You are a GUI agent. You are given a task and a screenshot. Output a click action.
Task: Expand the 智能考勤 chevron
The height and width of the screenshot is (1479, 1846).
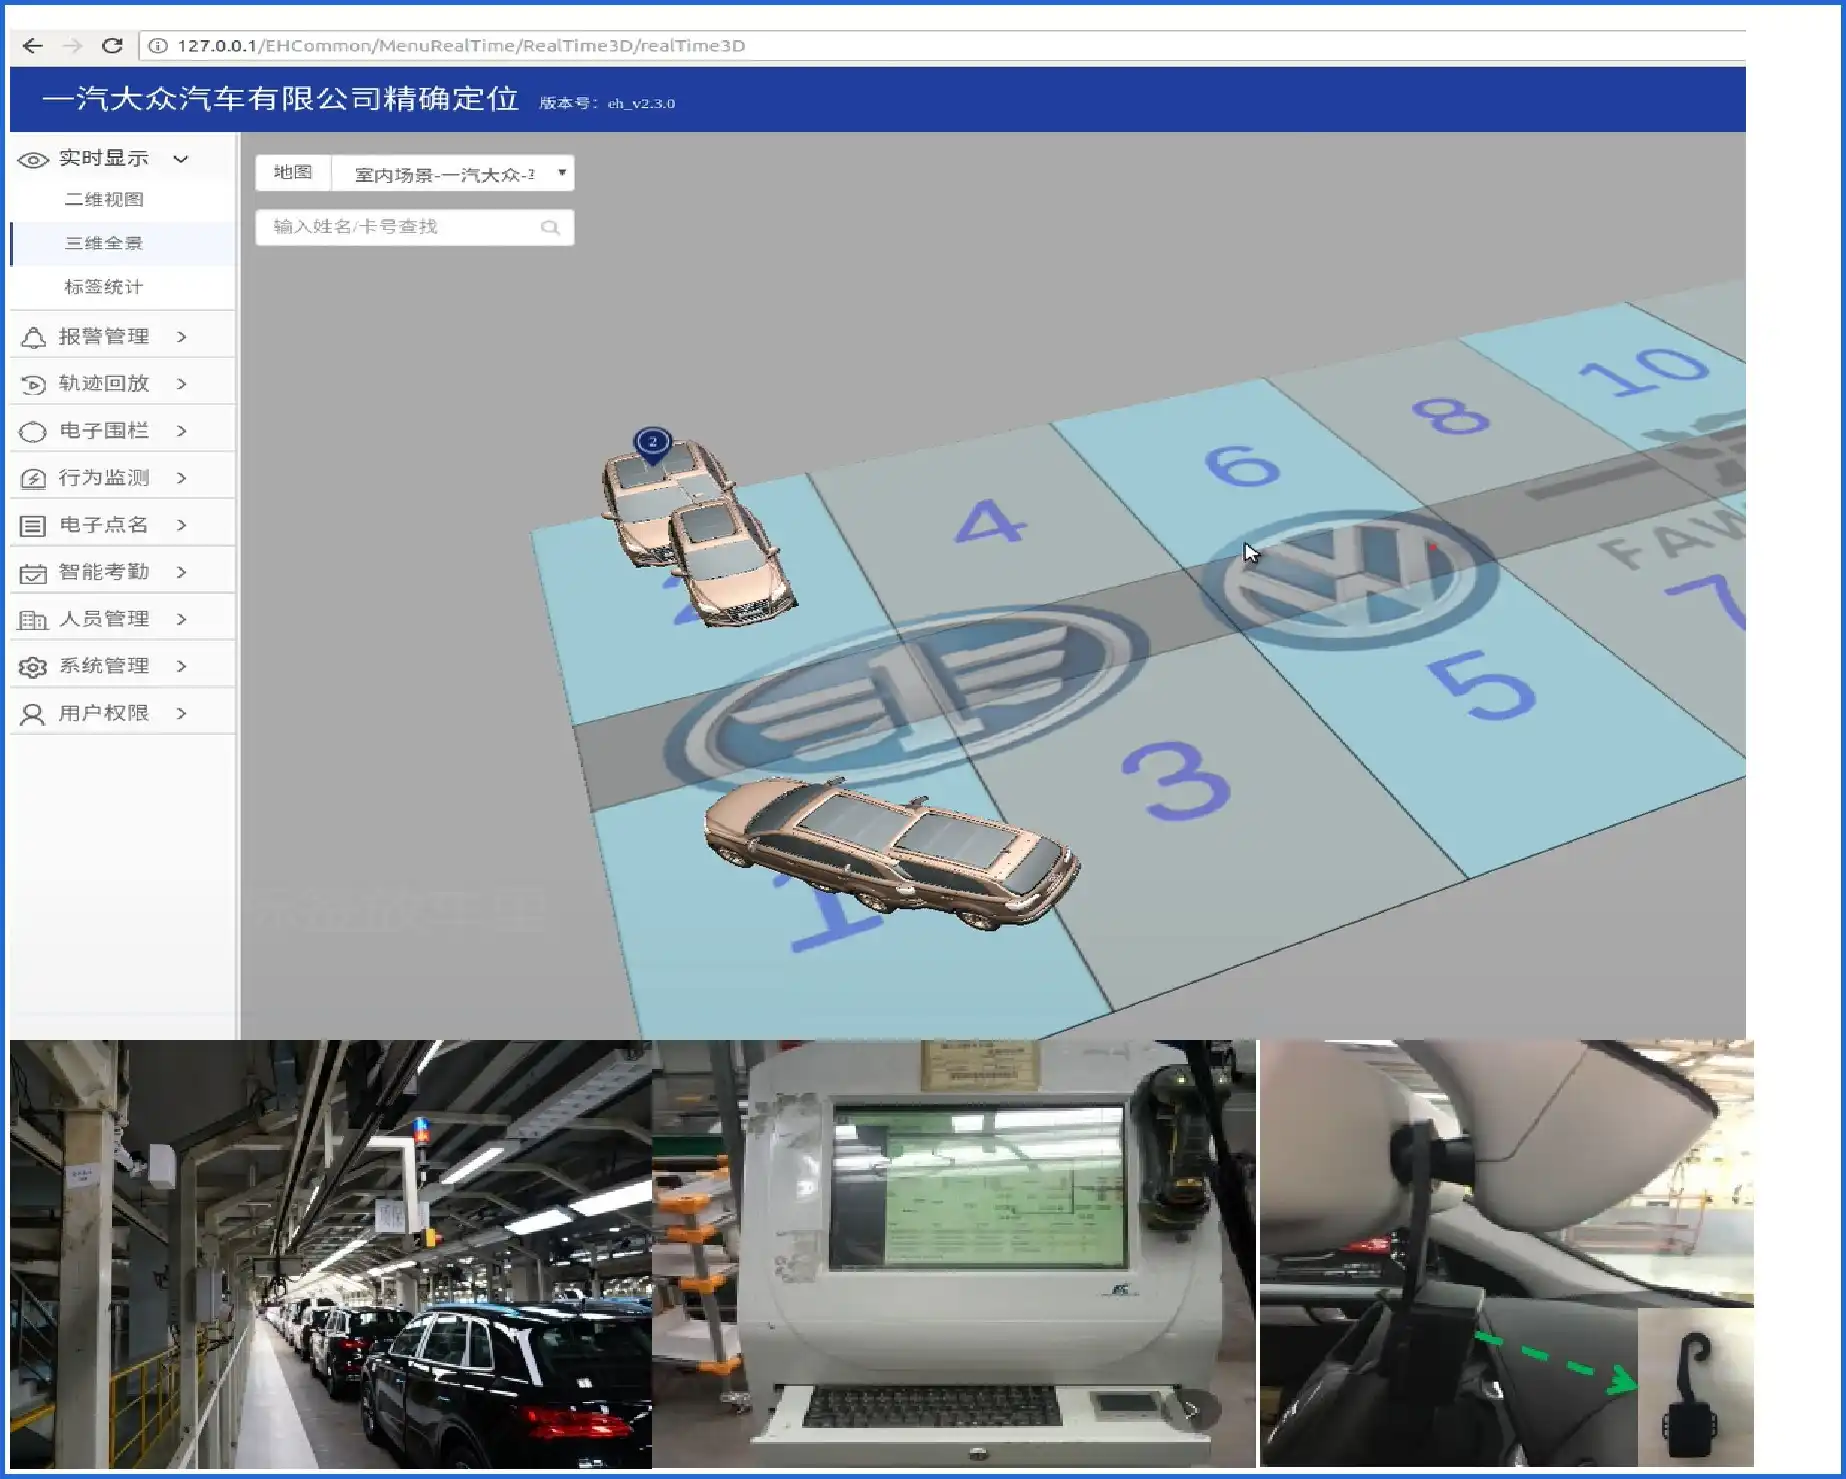click(x=182, y=572)
